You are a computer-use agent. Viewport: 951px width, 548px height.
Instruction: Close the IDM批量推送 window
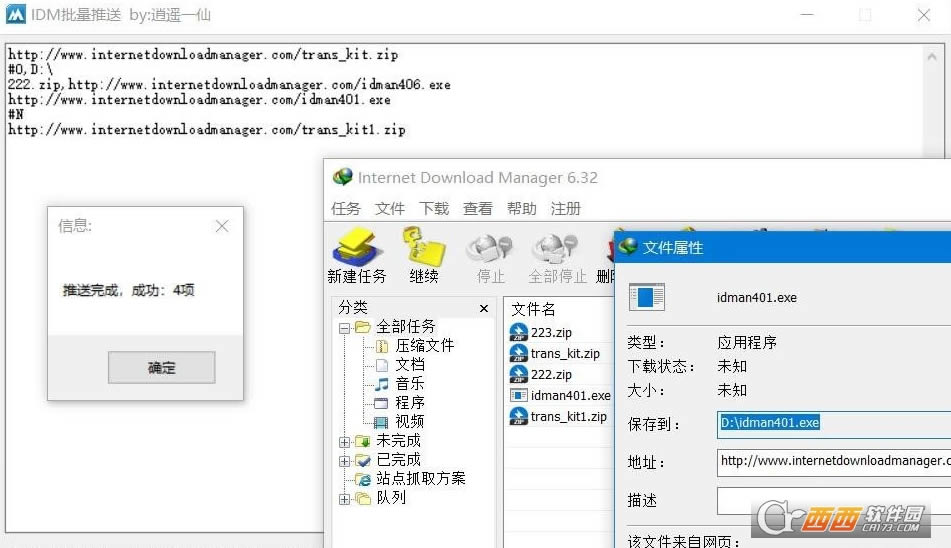924,15
